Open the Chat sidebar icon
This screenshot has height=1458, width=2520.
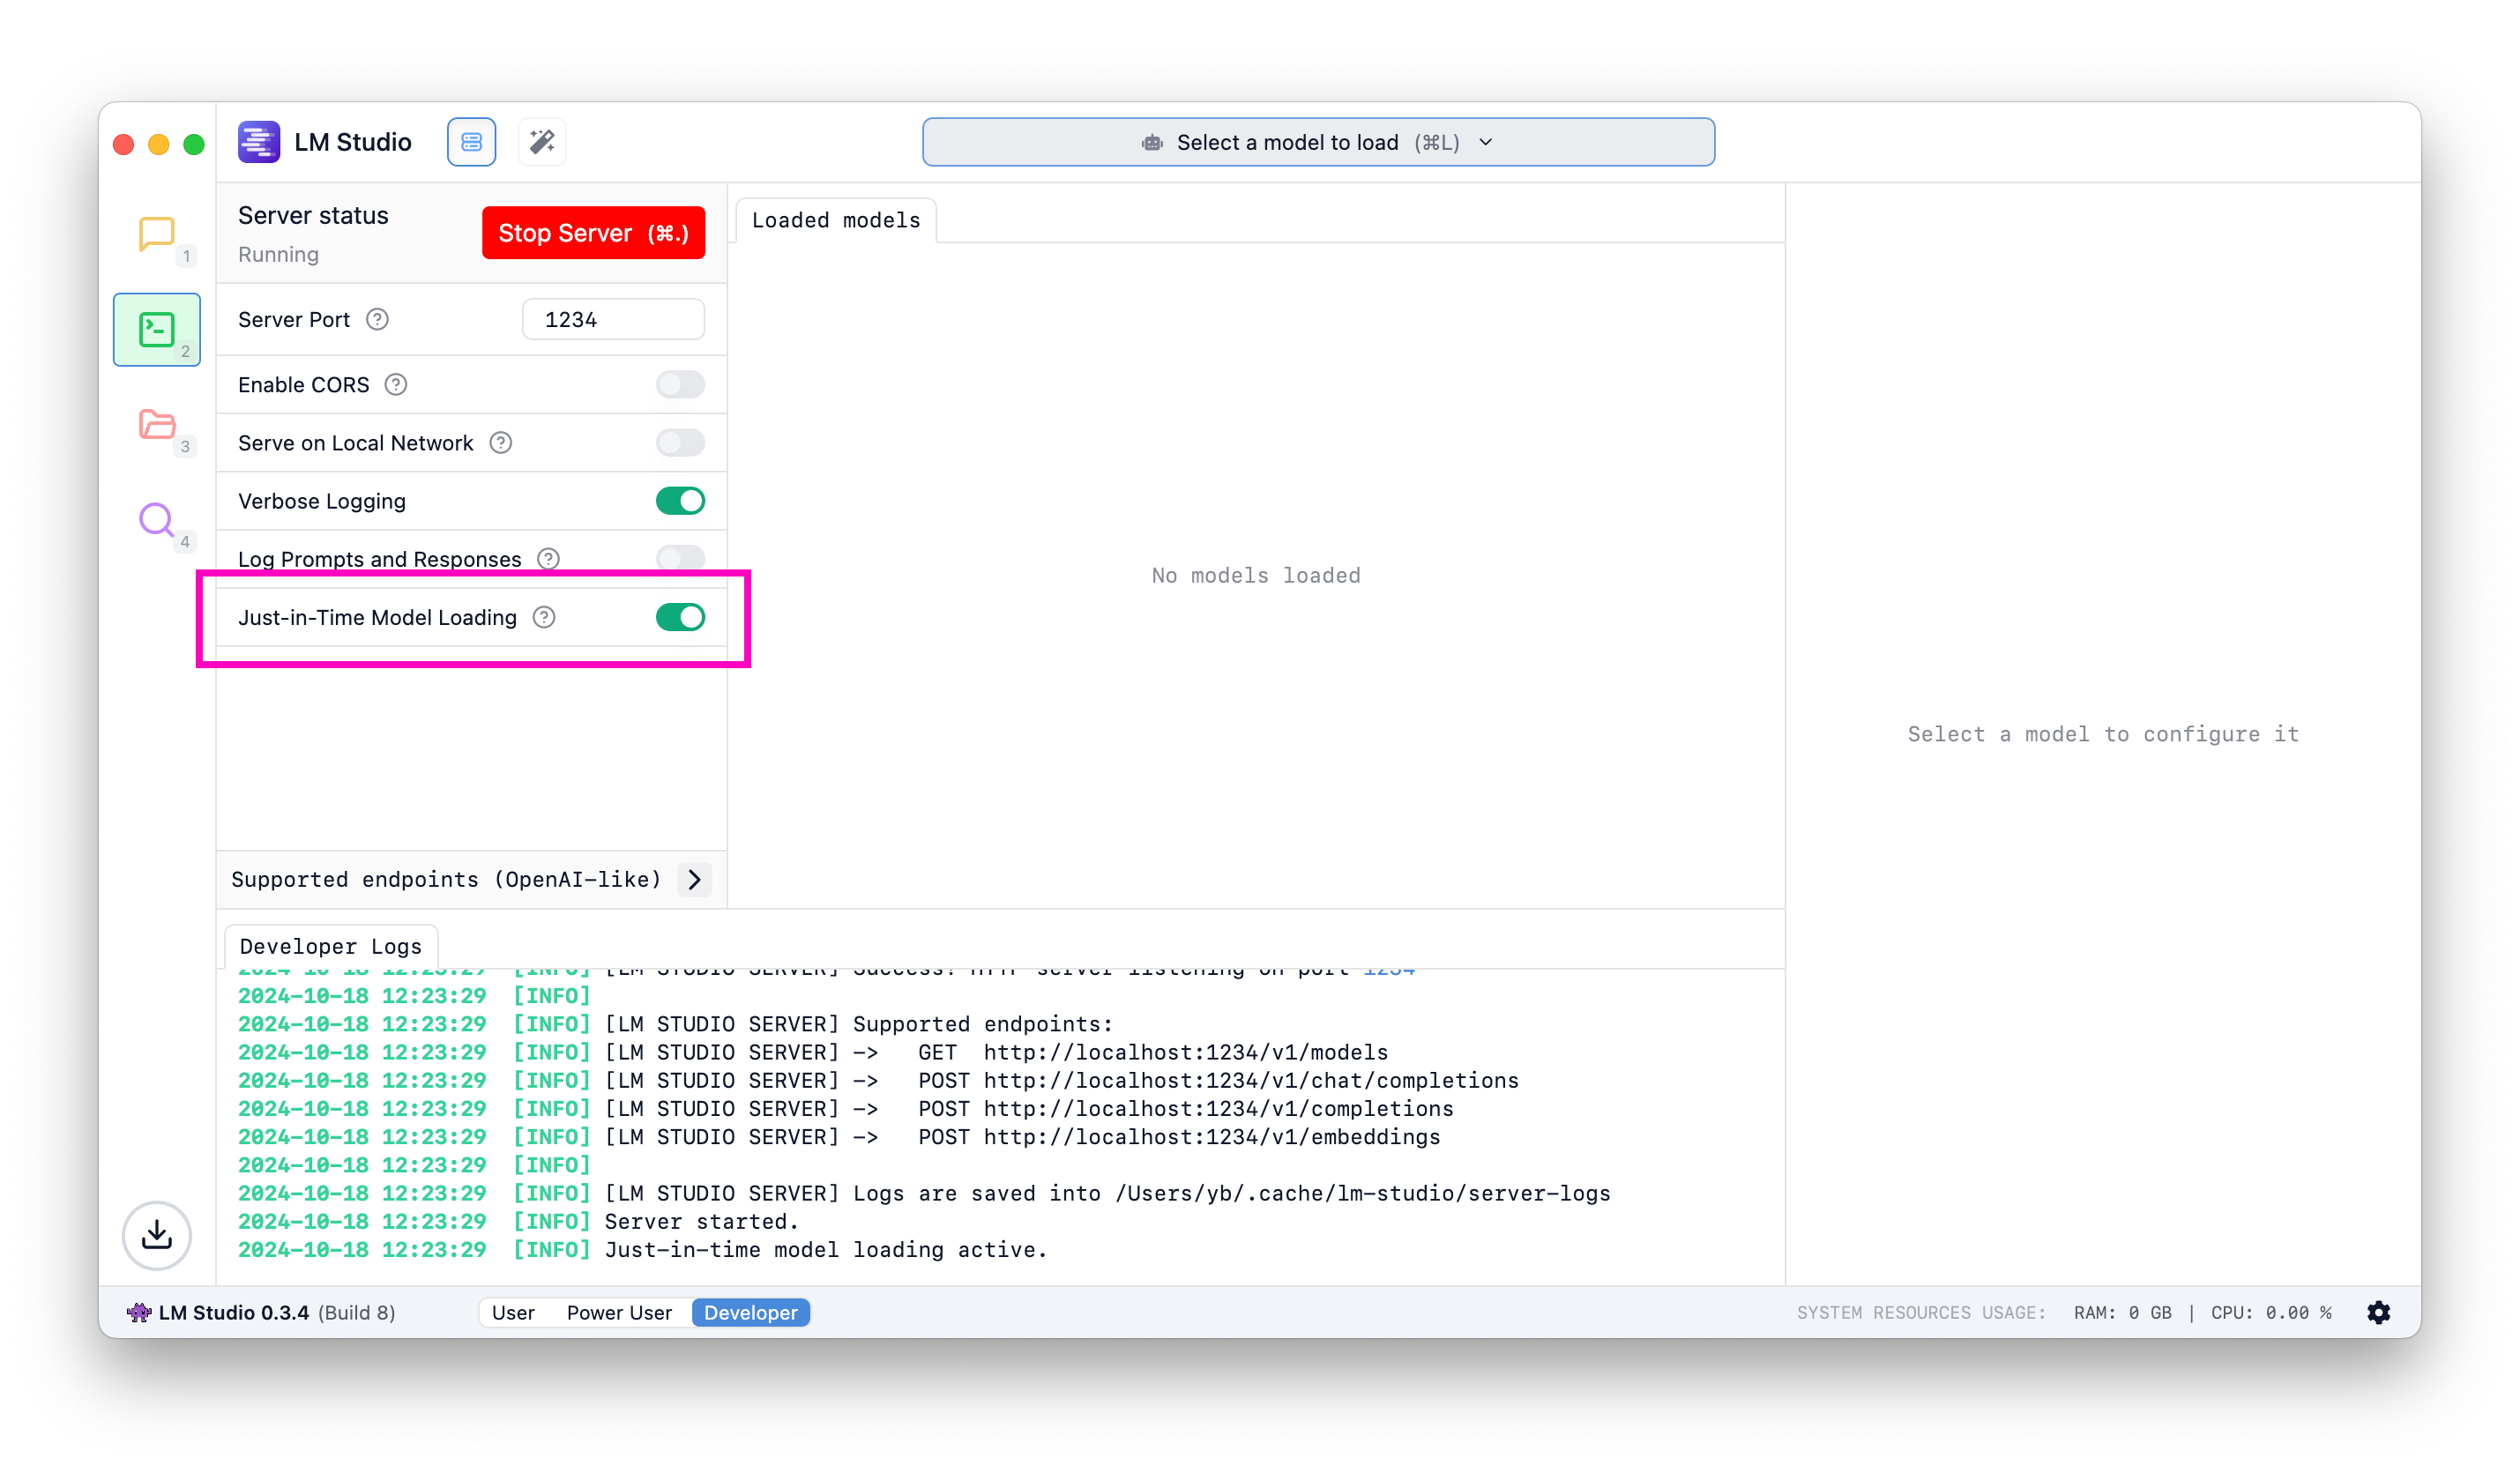(x=156, y=235)
